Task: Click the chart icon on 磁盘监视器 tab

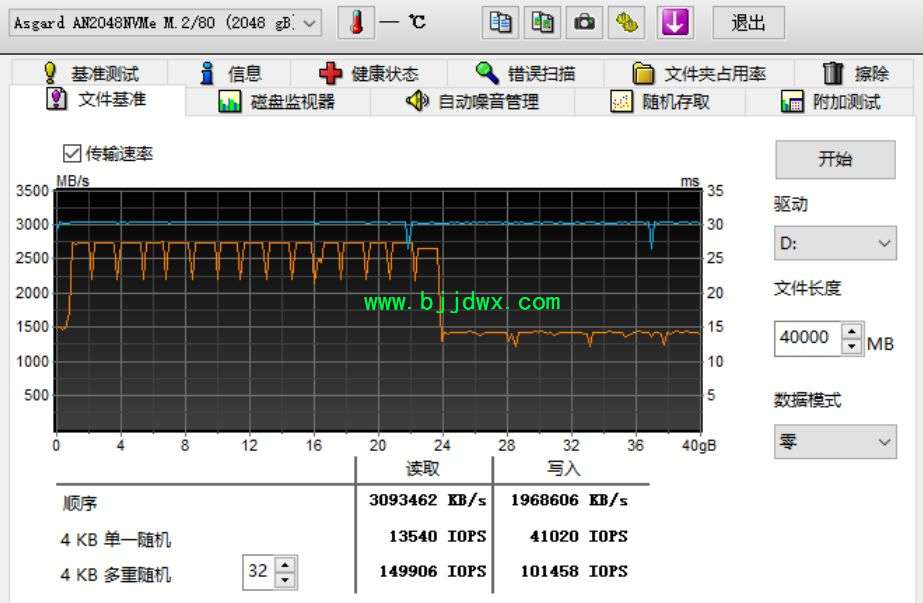Action: click(230, 102)
